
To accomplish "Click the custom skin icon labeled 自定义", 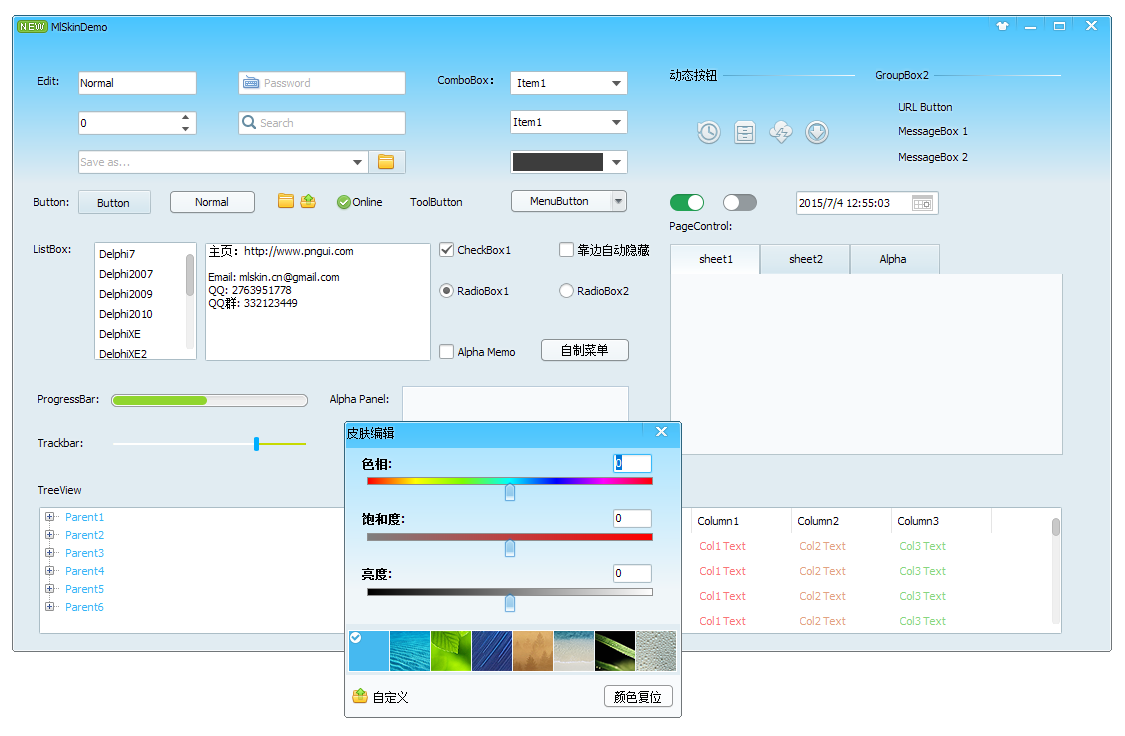I will [360, 696].
